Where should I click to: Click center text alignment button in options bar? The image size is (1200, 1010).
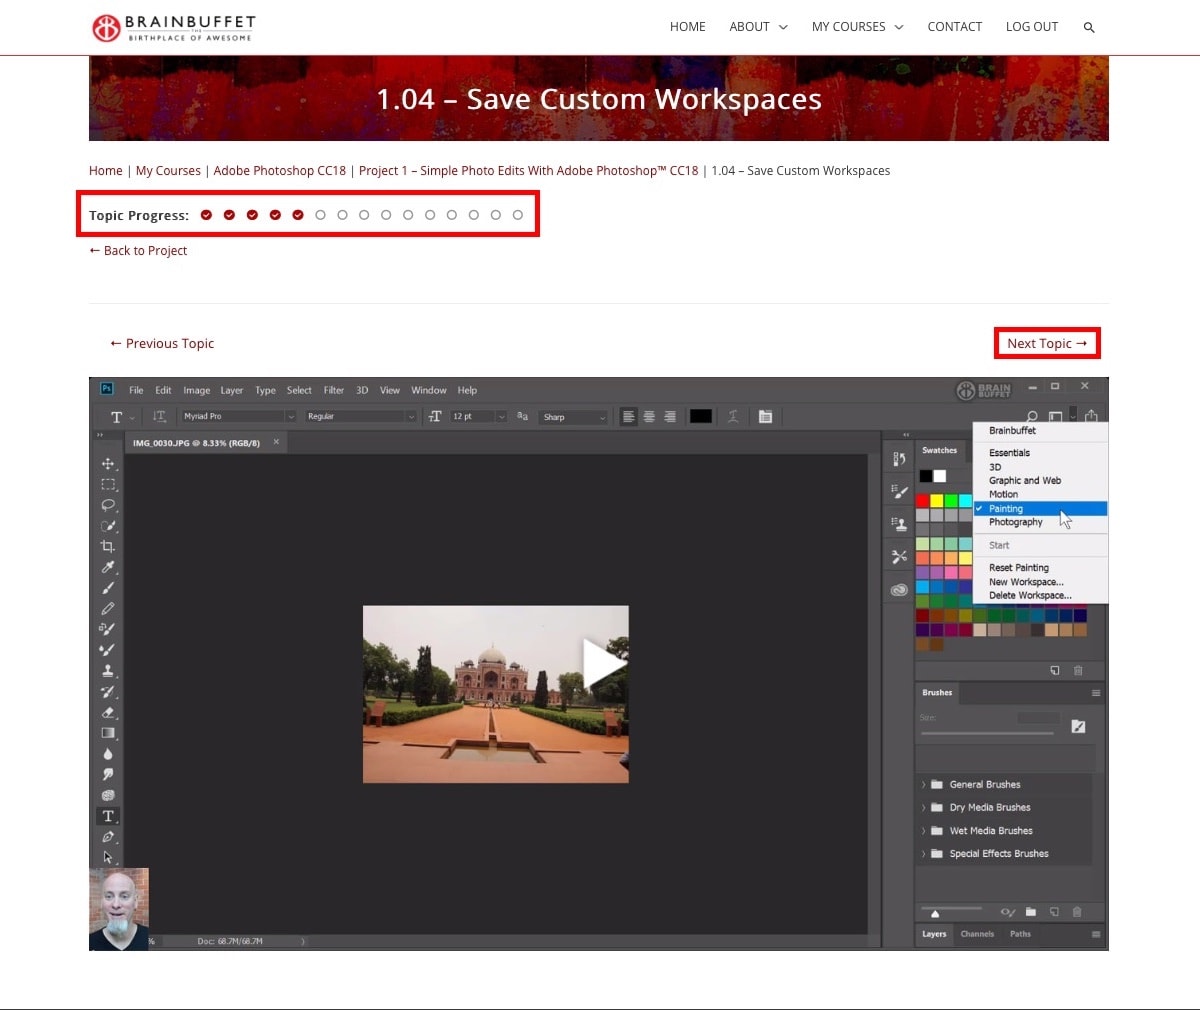click(649, 416)
